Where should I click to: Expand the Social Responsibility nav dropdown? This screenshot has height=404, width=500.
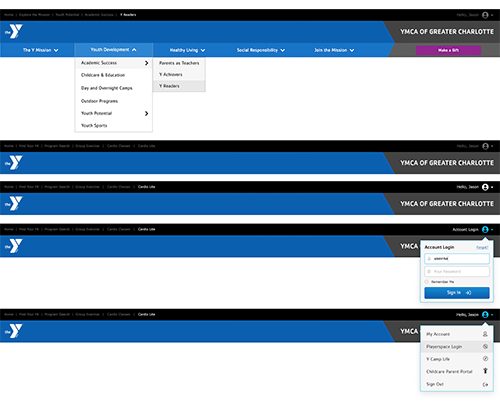click(261, 50)
